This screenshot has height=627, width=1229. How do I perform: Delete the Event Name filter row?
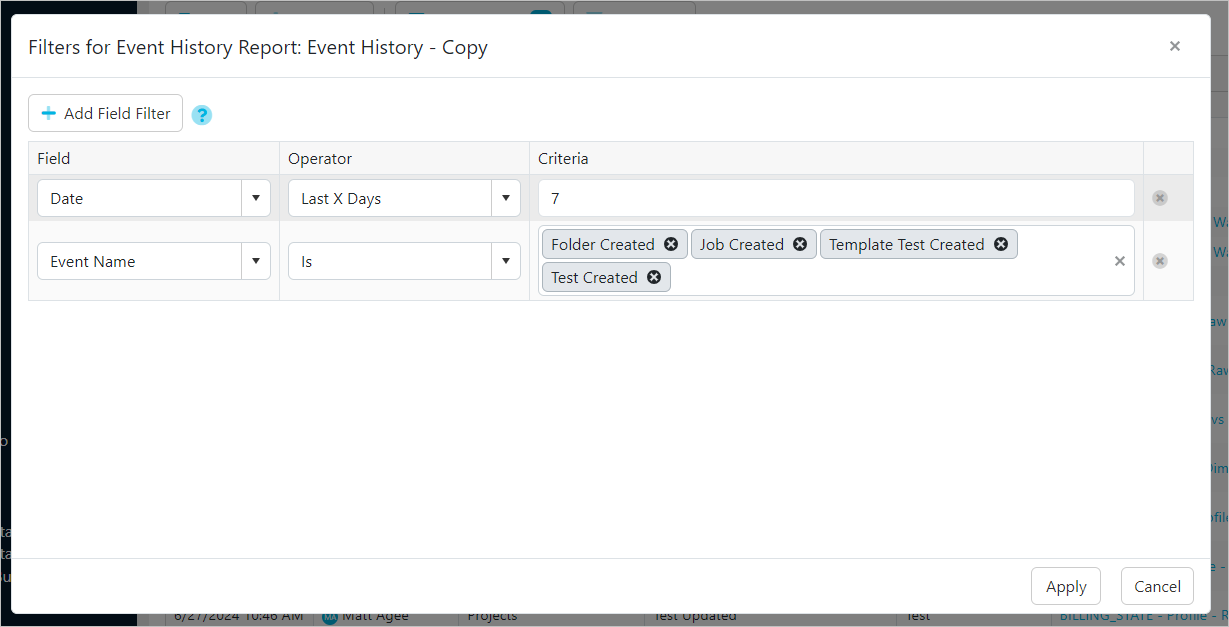pos(1160,261)
